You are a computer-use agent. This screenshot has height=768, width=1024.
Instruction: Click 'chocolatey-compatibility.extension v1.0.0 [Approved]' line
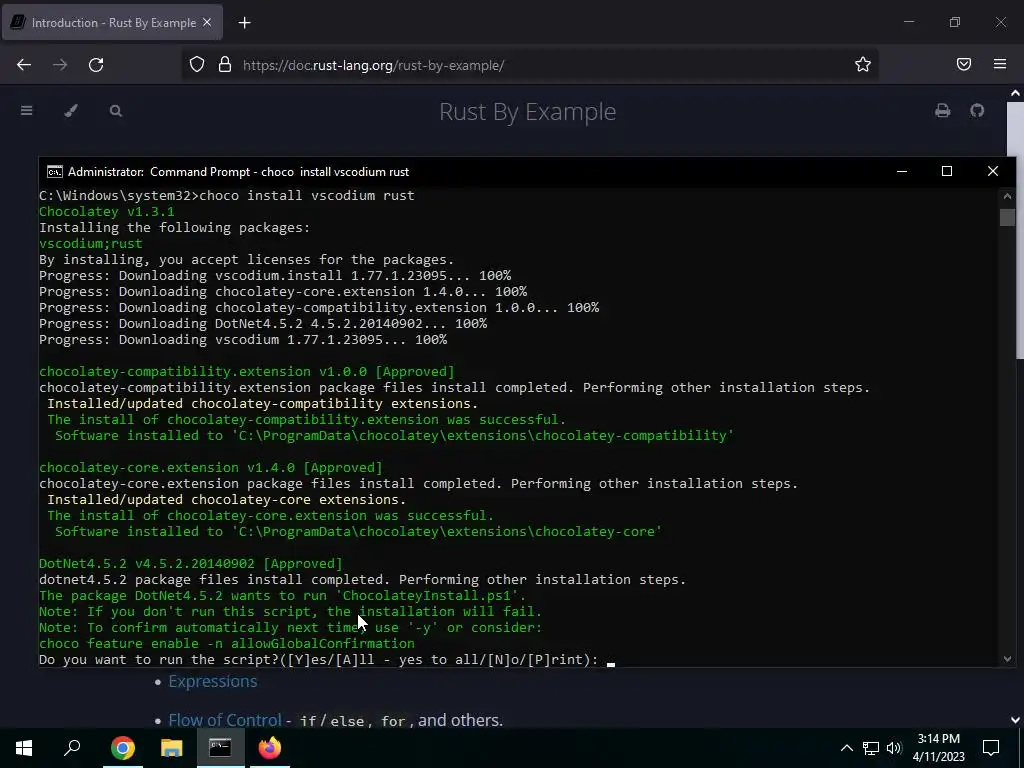(x=247, y=372)
